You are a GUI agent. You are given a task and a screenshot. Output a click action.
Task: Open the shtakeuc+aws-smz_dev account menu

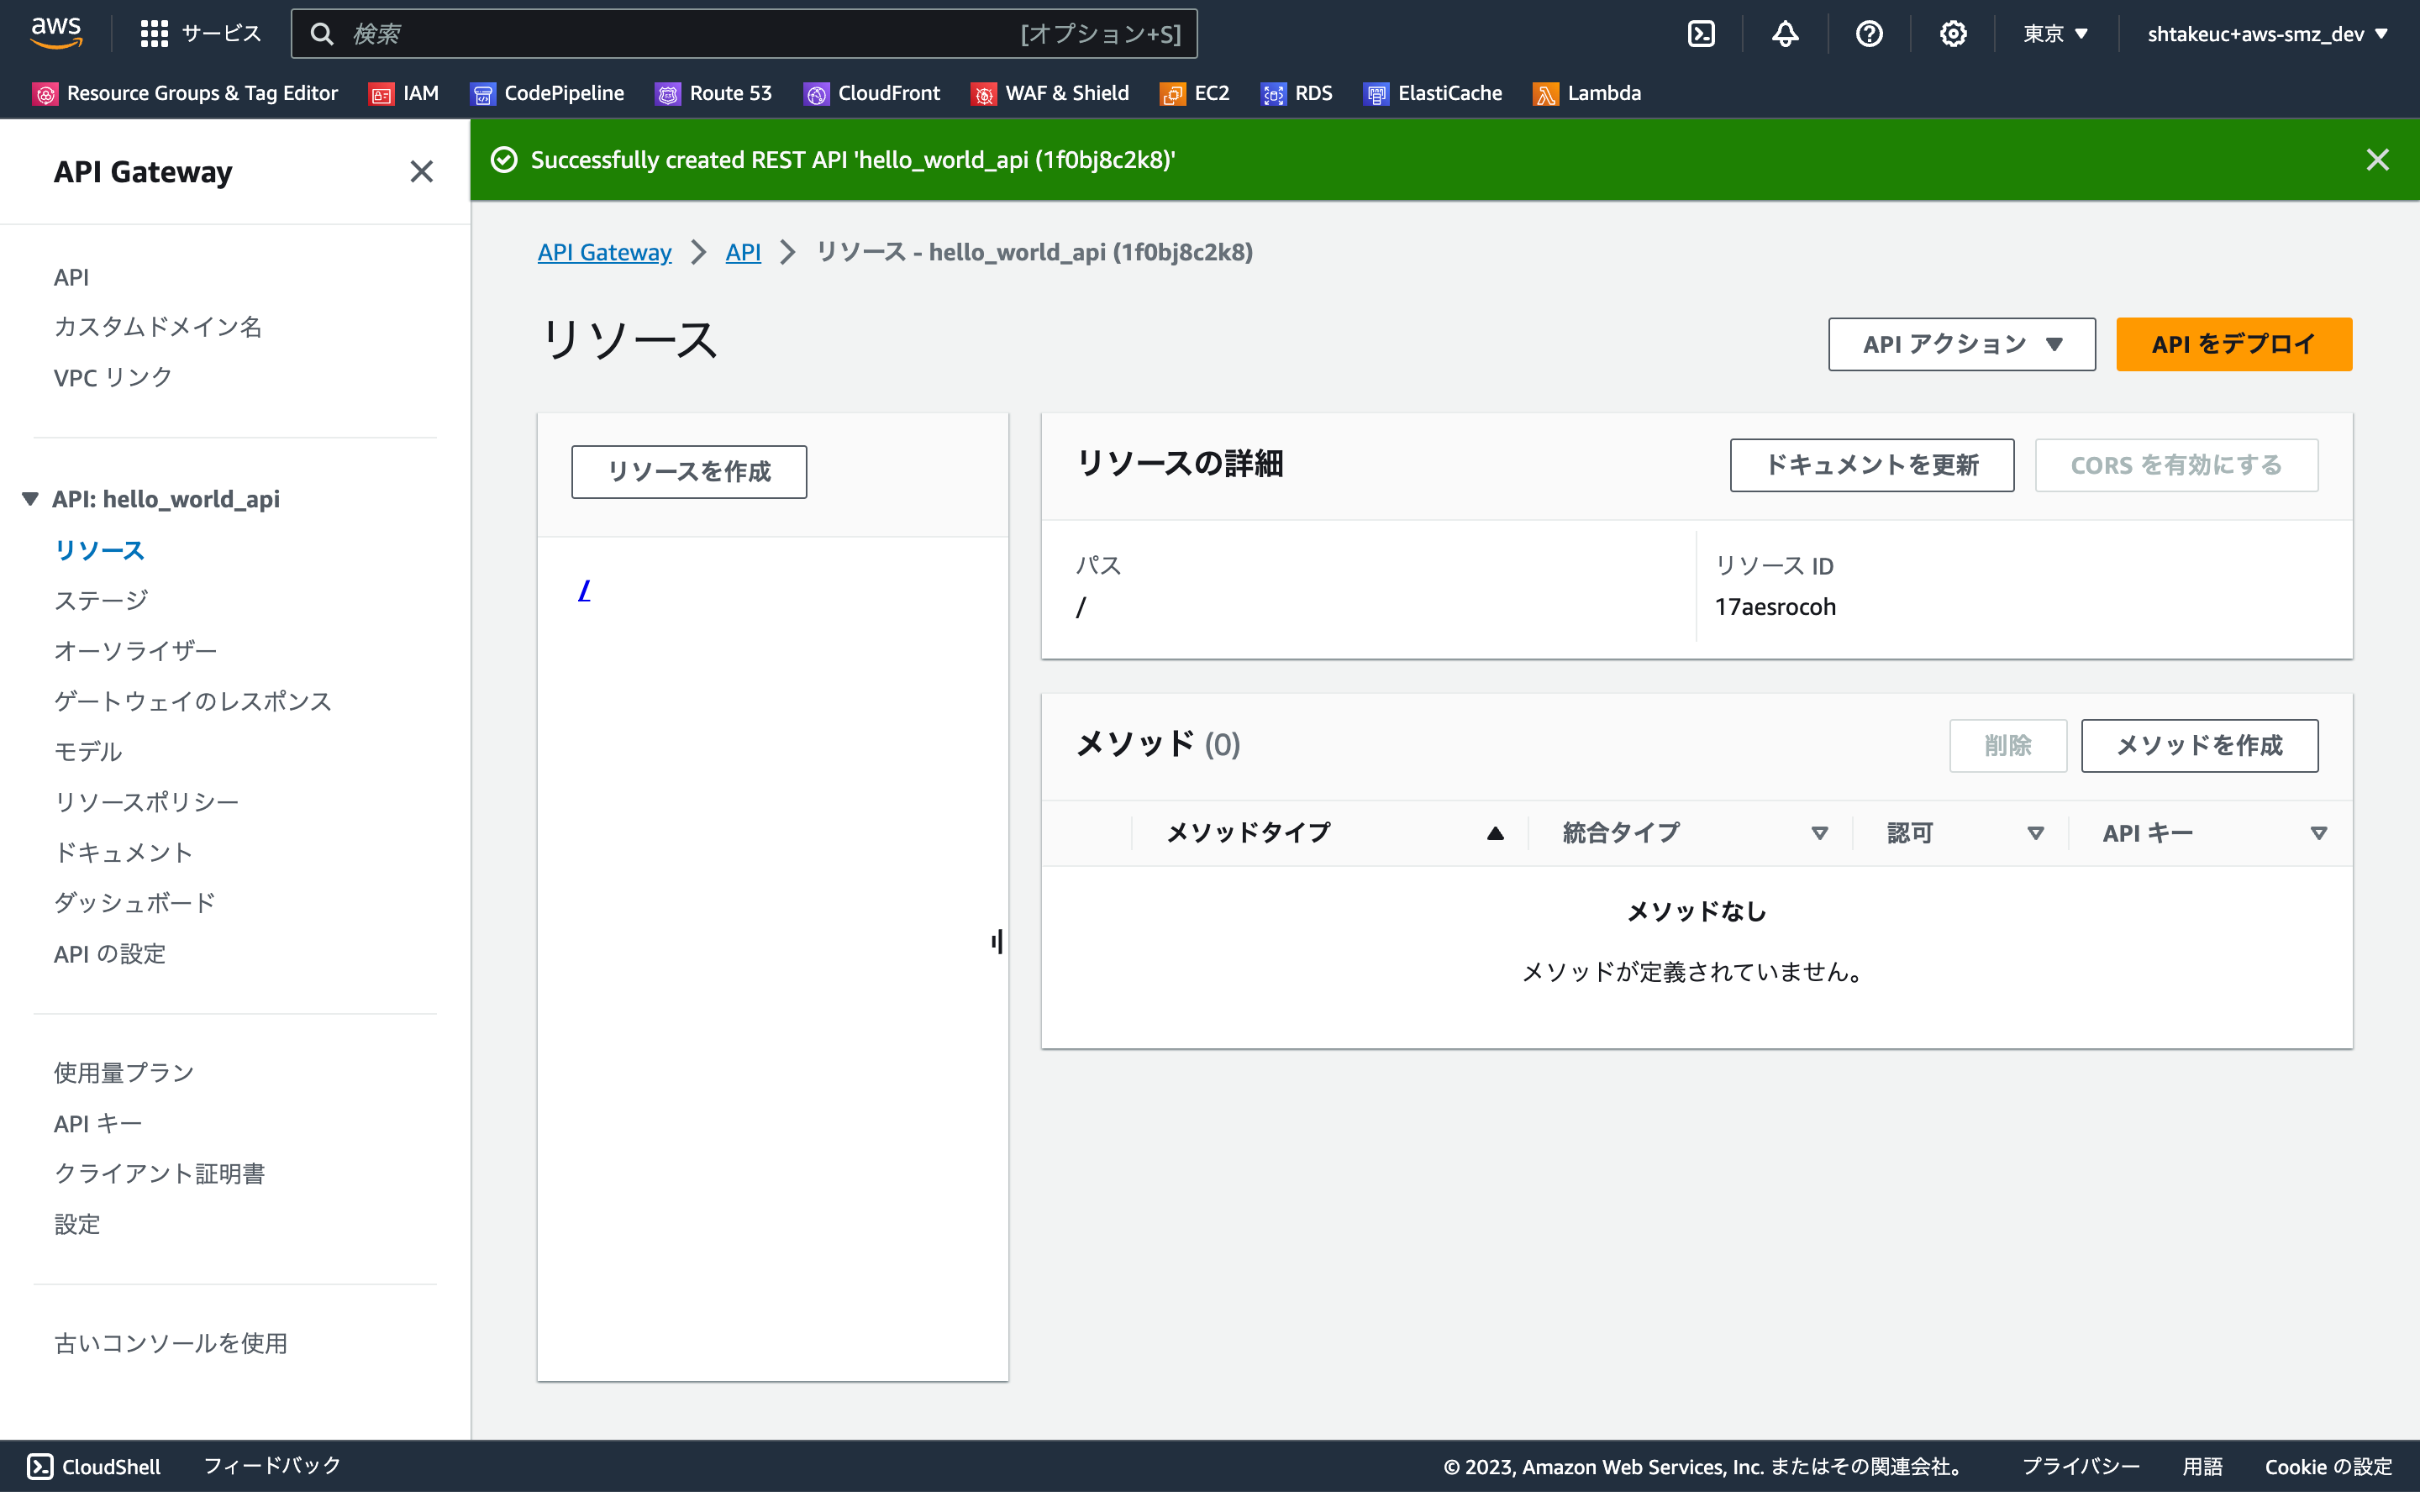click(x=2267, y=34)
